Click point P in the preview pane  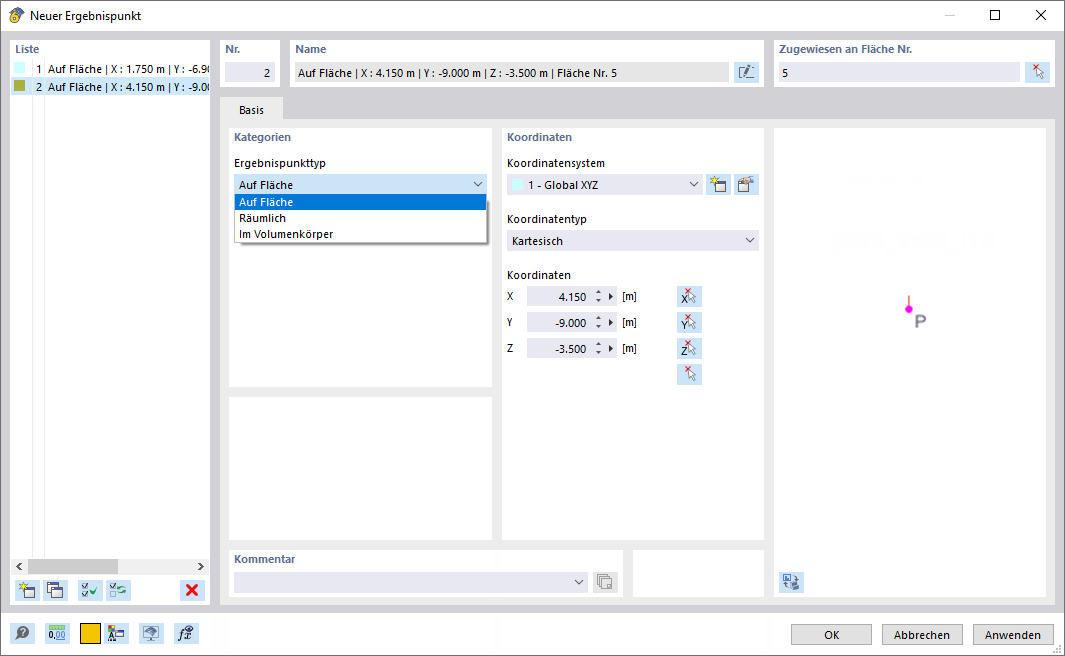coord(909,309)
